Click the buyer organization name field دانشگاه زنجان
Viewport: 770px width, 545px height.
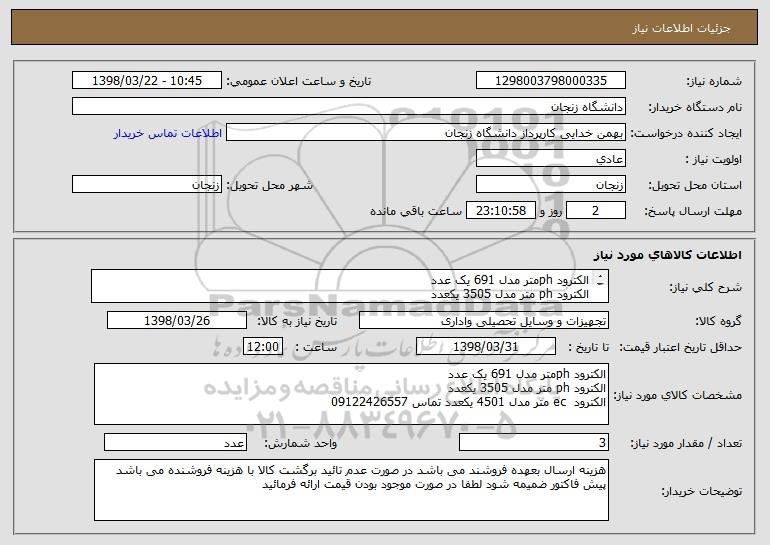(349, 107)
